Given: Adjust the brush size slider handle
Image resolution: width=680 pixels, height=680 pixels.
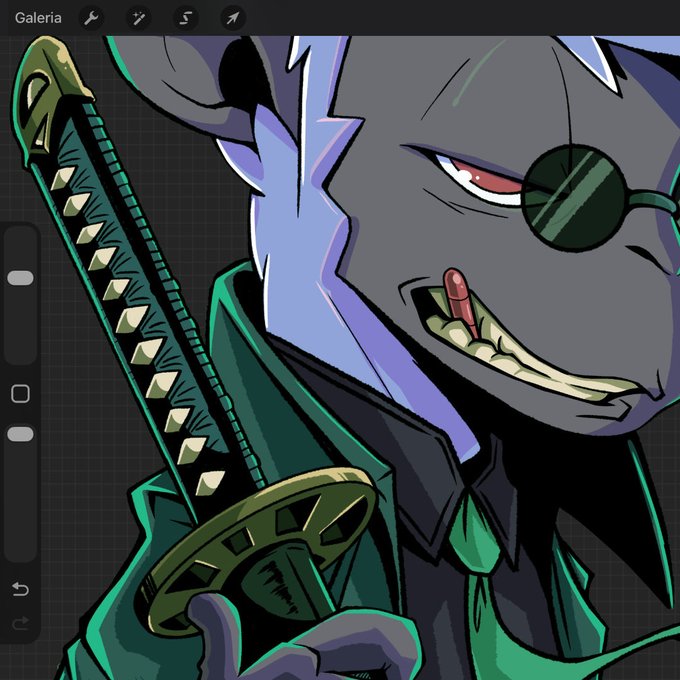Looking at the screenshot, I should (20, 278).
